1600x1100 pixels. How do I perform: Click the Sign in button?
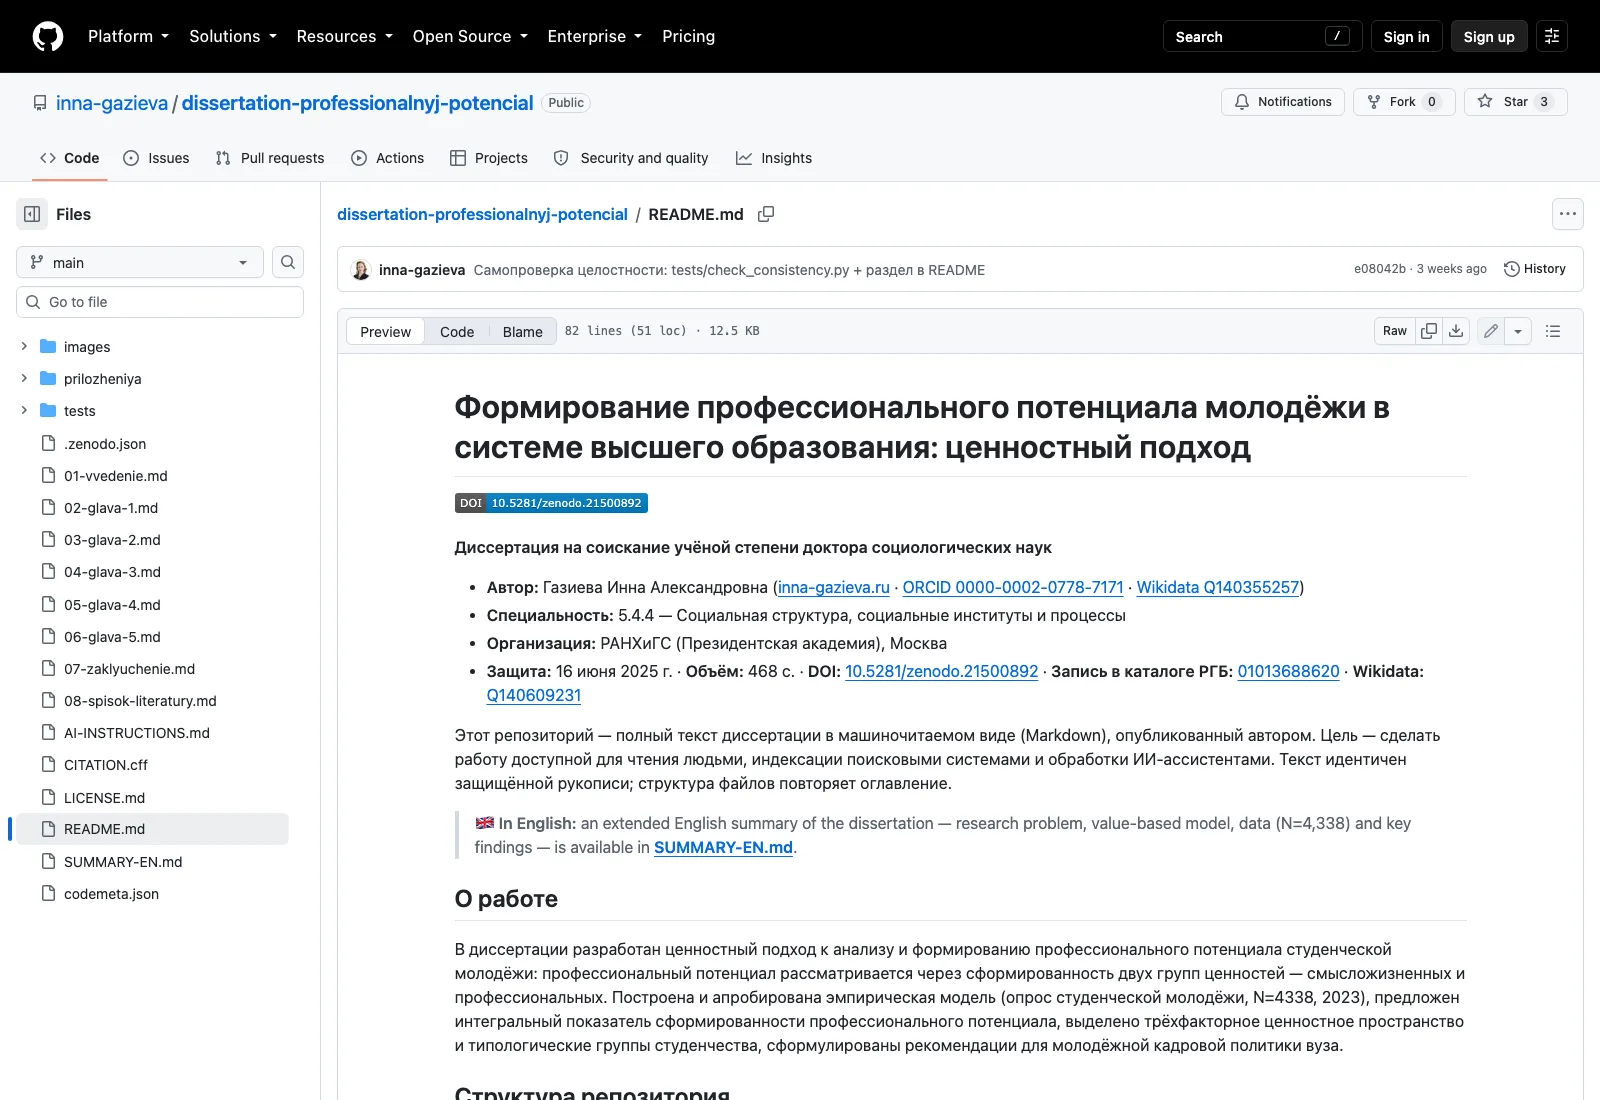point(1406,36)
